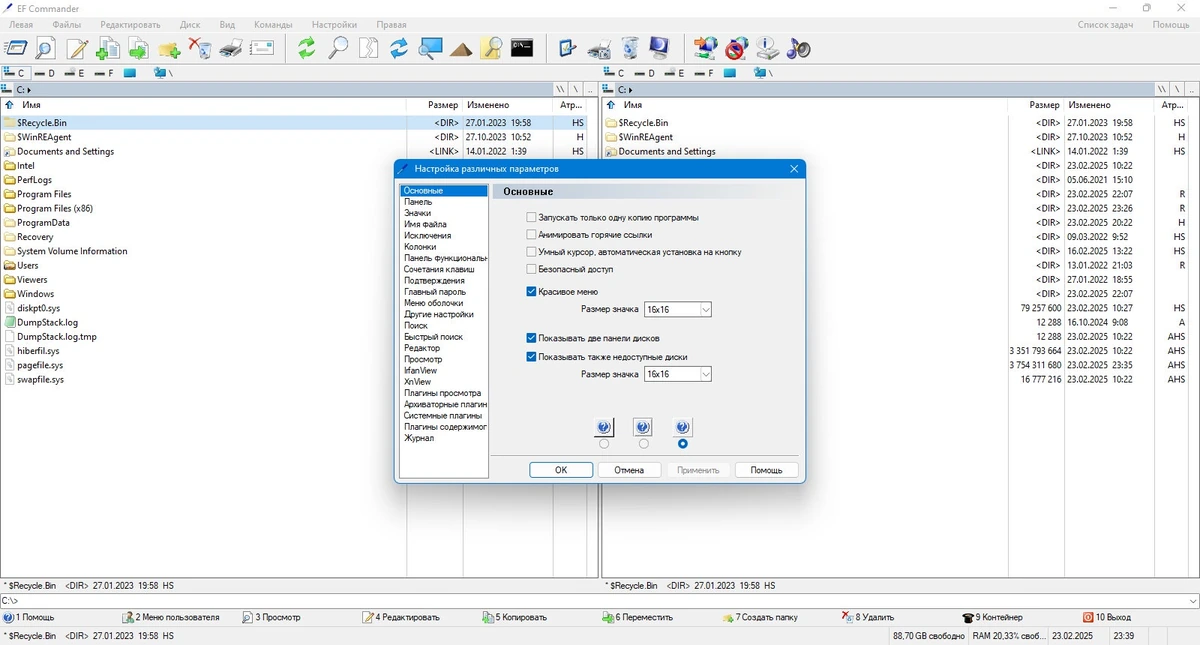Image resolution: width=1200 pixels, height=645 pixels.
Task: Click the Edit file pencil toolbar icon
Action: click(77, 47)
